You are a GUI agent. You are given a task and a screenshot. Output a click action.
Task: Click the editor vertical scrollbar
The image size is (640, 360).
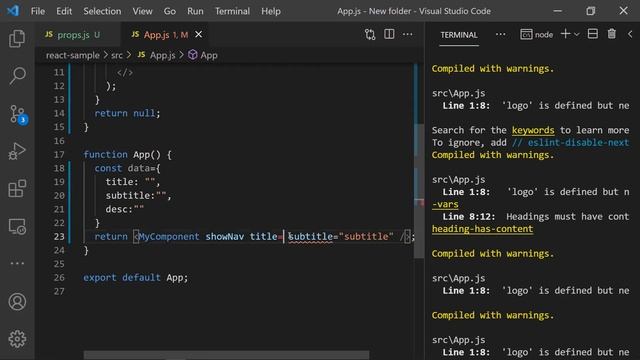tap(419, 190)
